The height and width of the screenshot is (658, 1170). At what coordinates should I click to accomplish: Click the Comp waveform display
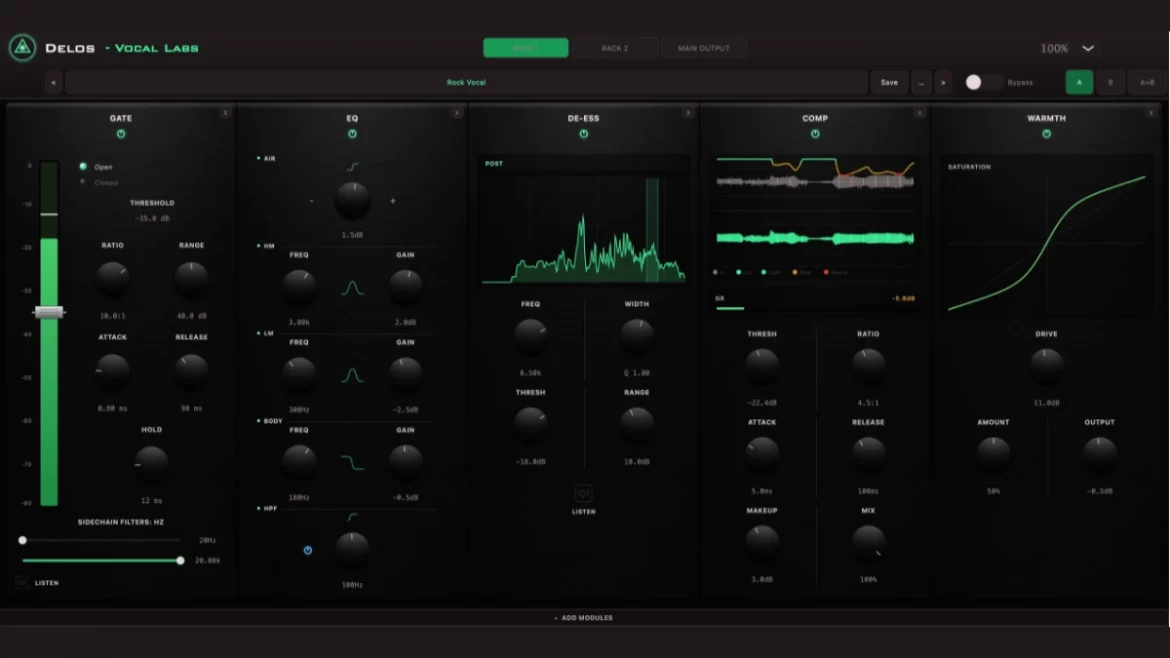click(815, 210)
